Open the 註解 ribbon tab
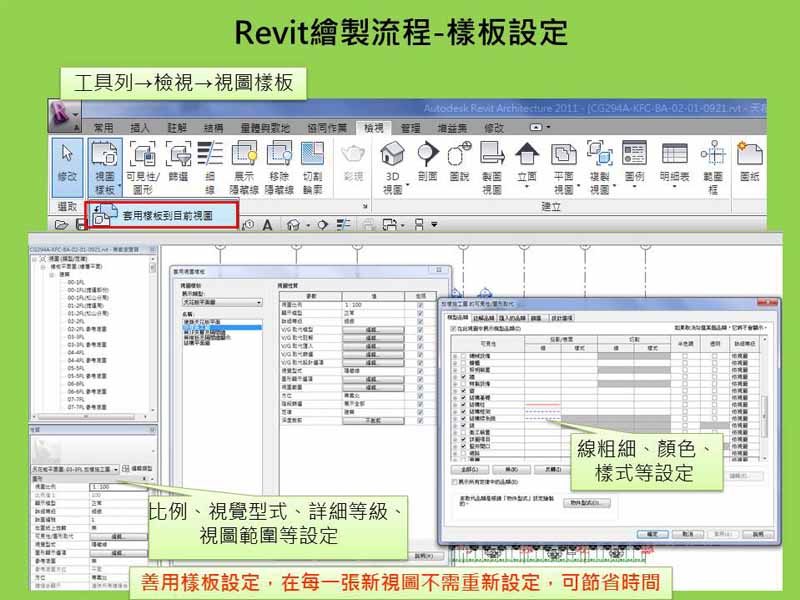Screen dimensions: 800x600 click(177, 128)
